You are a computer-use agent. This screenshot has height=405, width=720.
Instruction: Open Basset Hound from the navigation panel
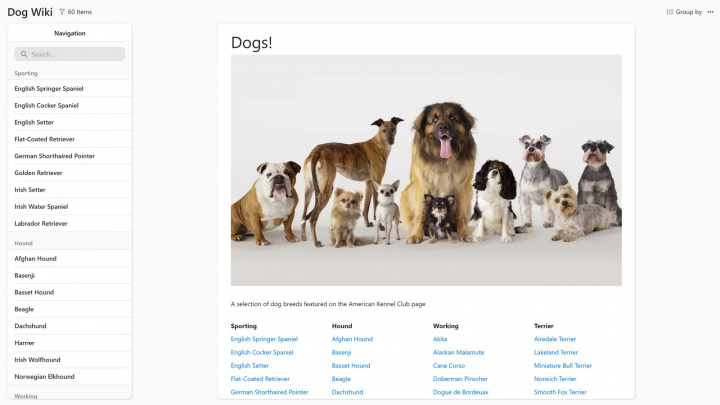tap(34, 292)
